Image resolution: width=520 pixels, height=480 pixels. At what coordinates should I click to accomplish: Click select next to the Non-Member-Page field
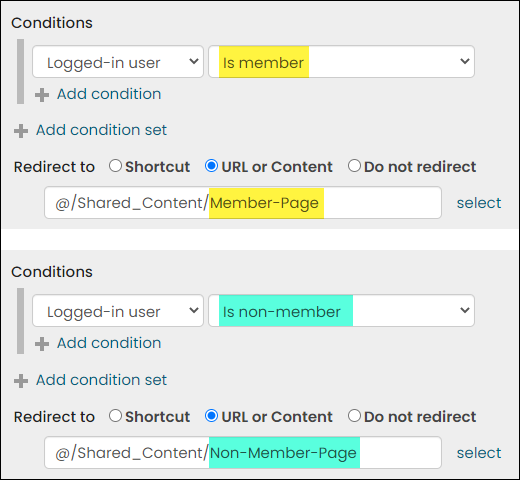click(479, 453)
